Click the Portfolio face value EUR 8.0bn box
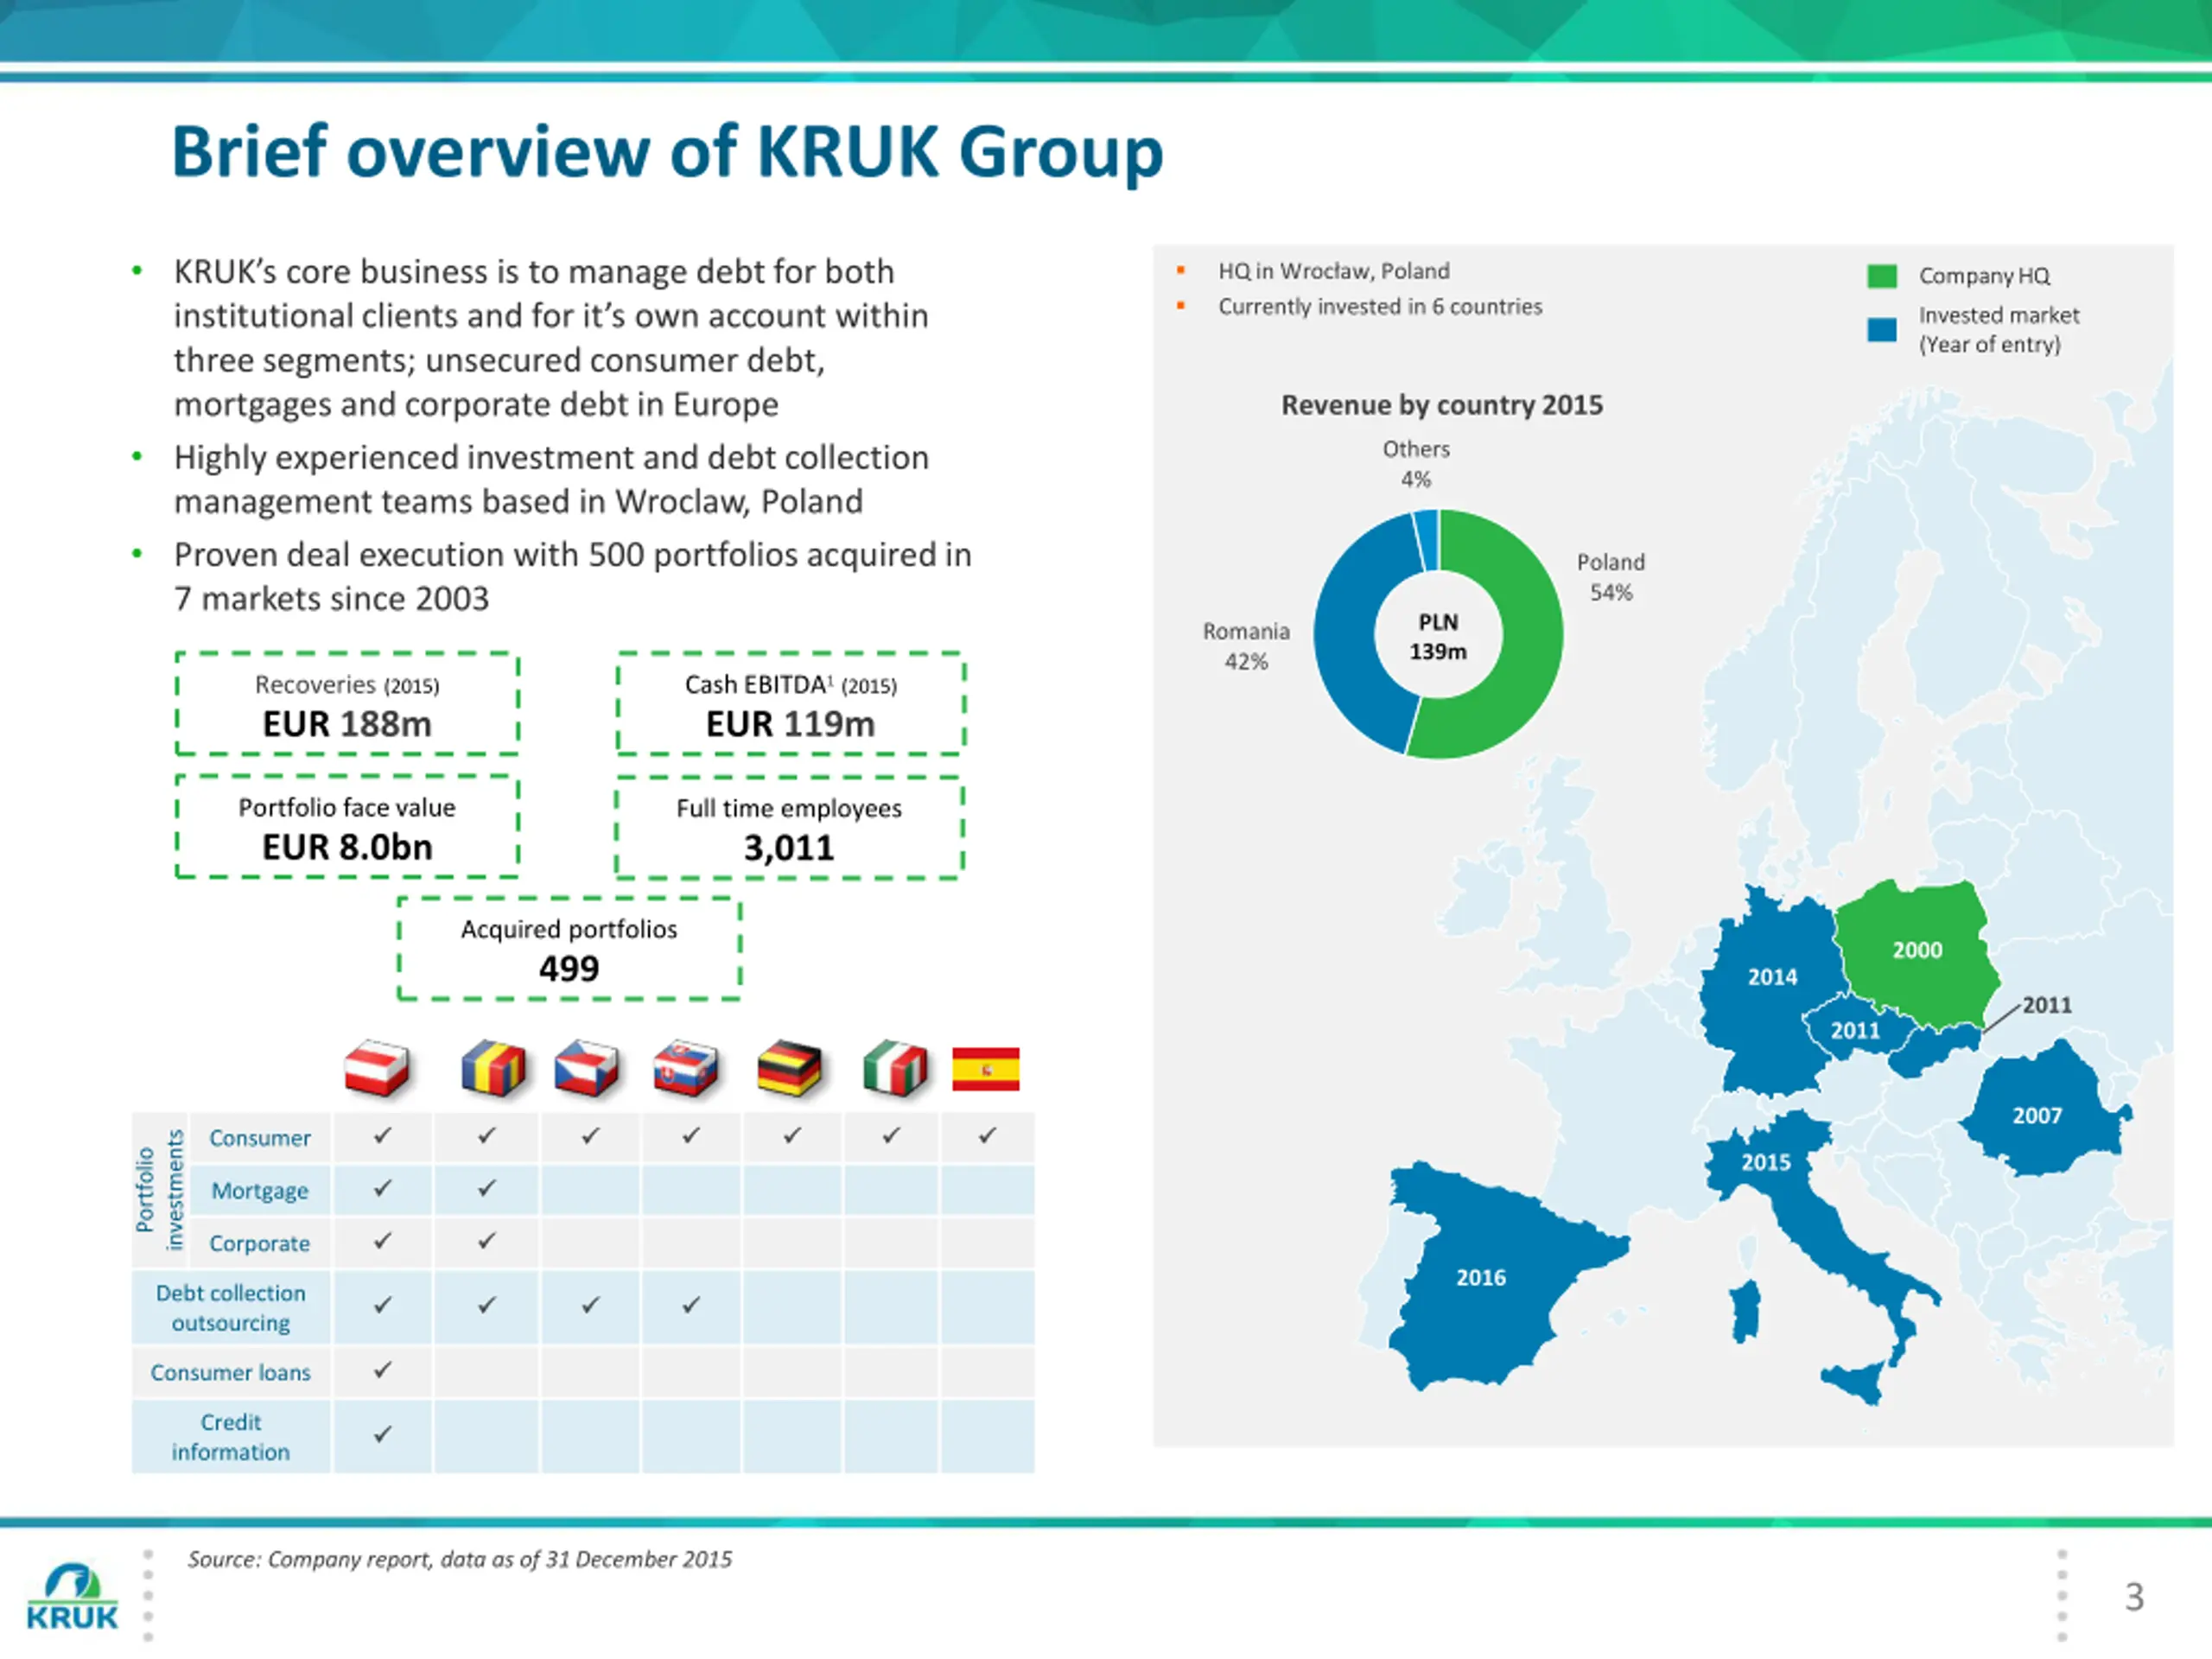 click(x=347, y=827)
